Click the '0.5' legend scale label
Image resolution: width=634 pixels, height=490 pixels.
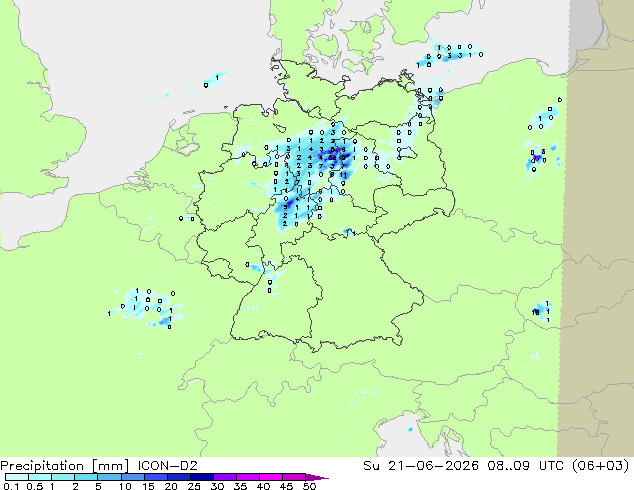tap(34, 486)
